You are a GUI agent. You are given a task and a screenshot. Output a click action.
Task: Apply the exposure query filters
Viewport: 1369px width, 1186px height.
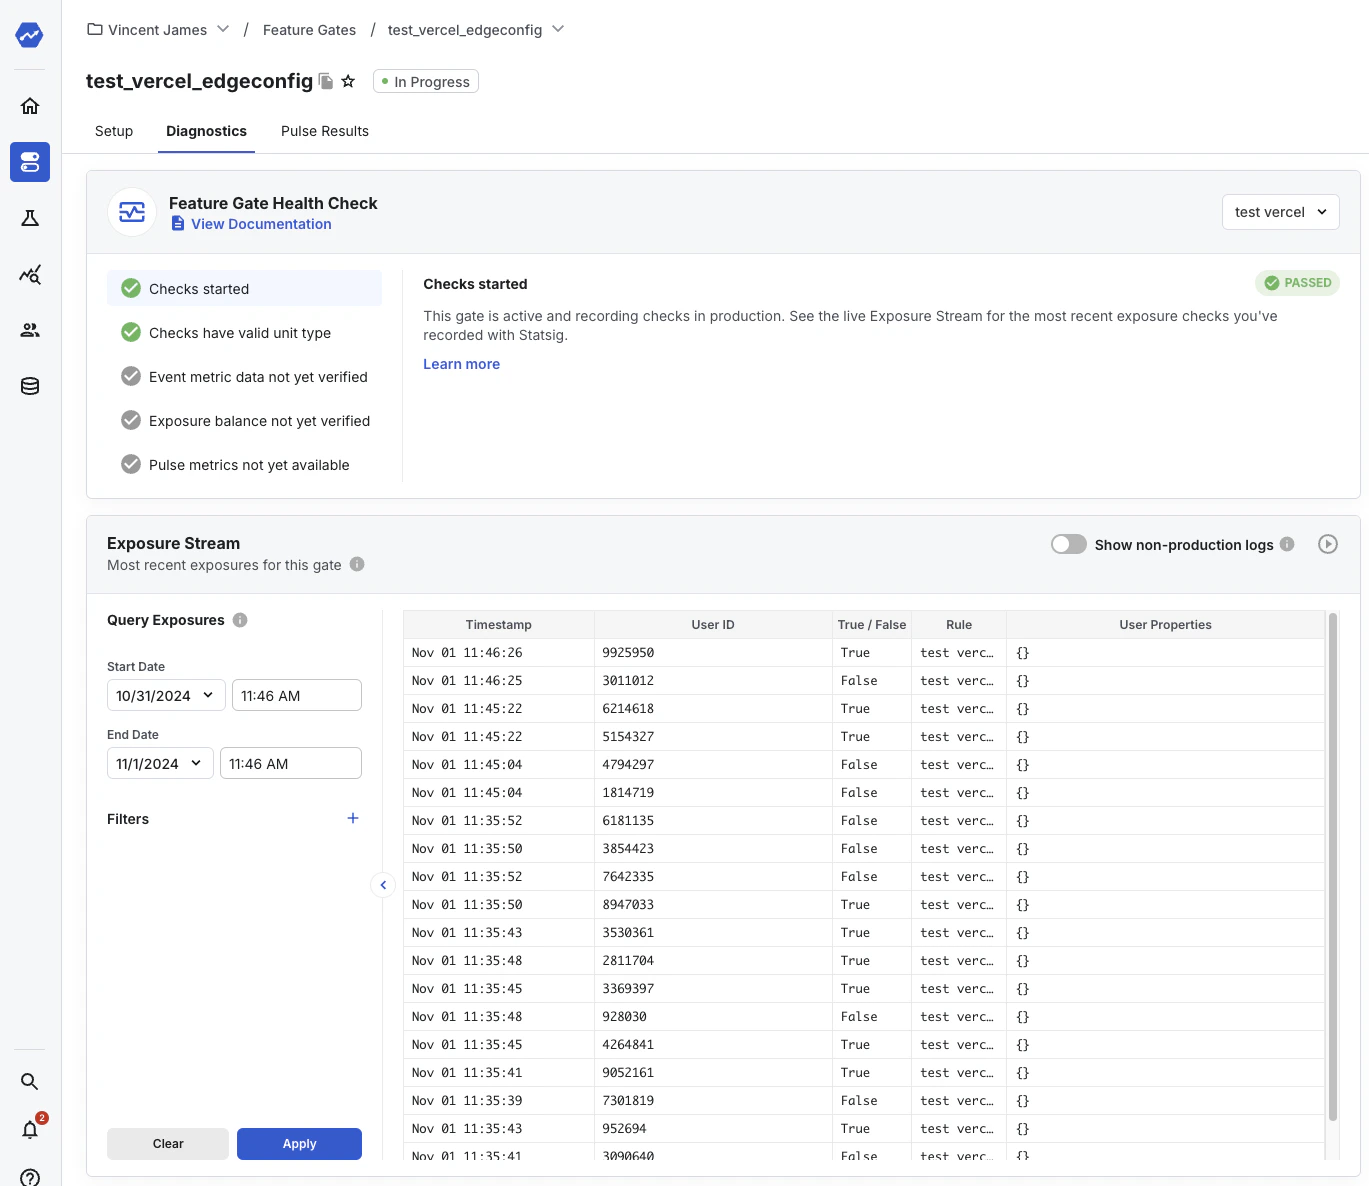click(x=299, y=1144)
